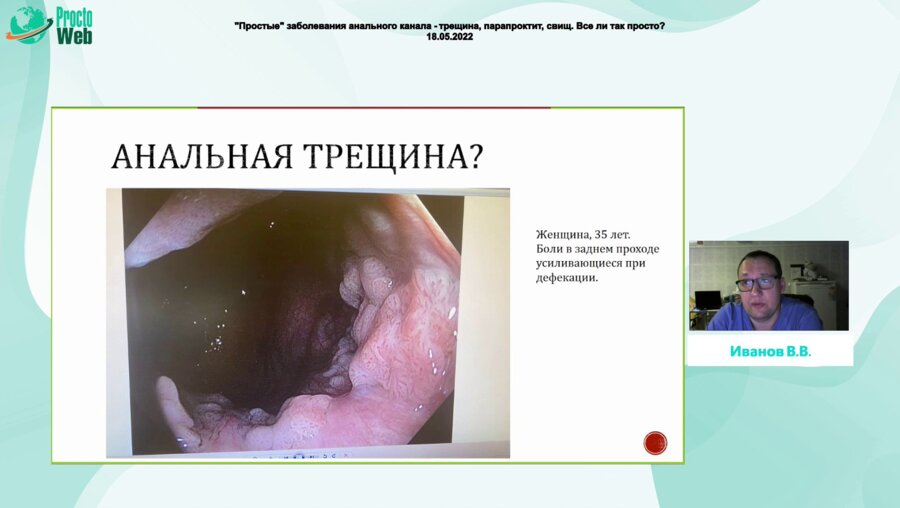Image resolution: width=900 pixels, height=508 pixels.
Task: Click the "Иванов В.В." name label
Action: [x=769, y=352]
